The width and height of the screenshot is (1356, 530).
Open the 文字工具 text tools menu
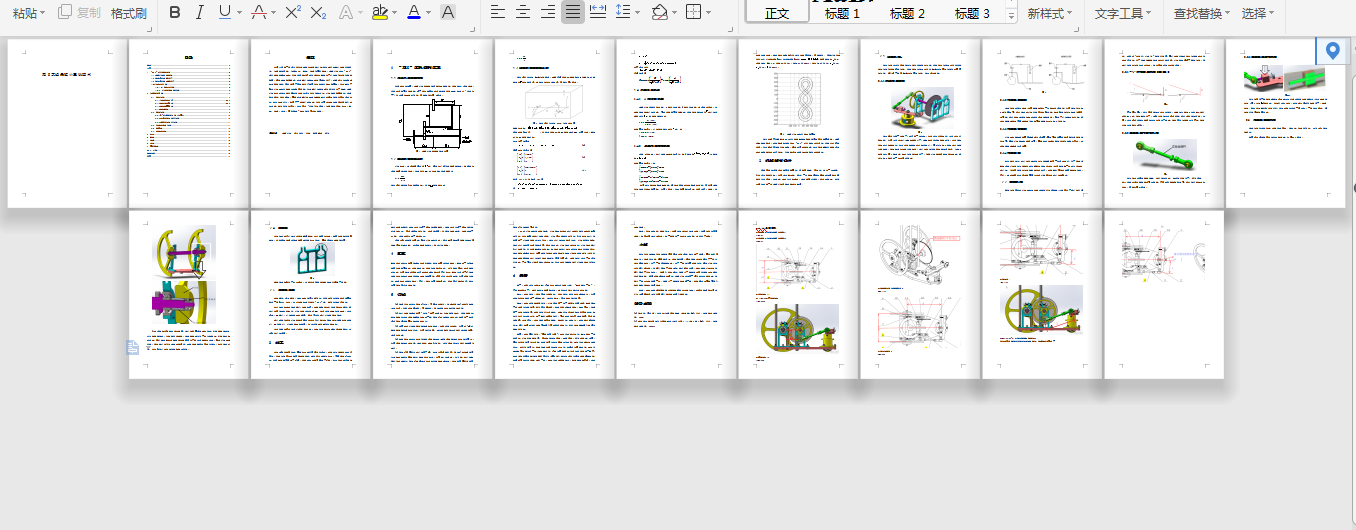[1122, 13]
